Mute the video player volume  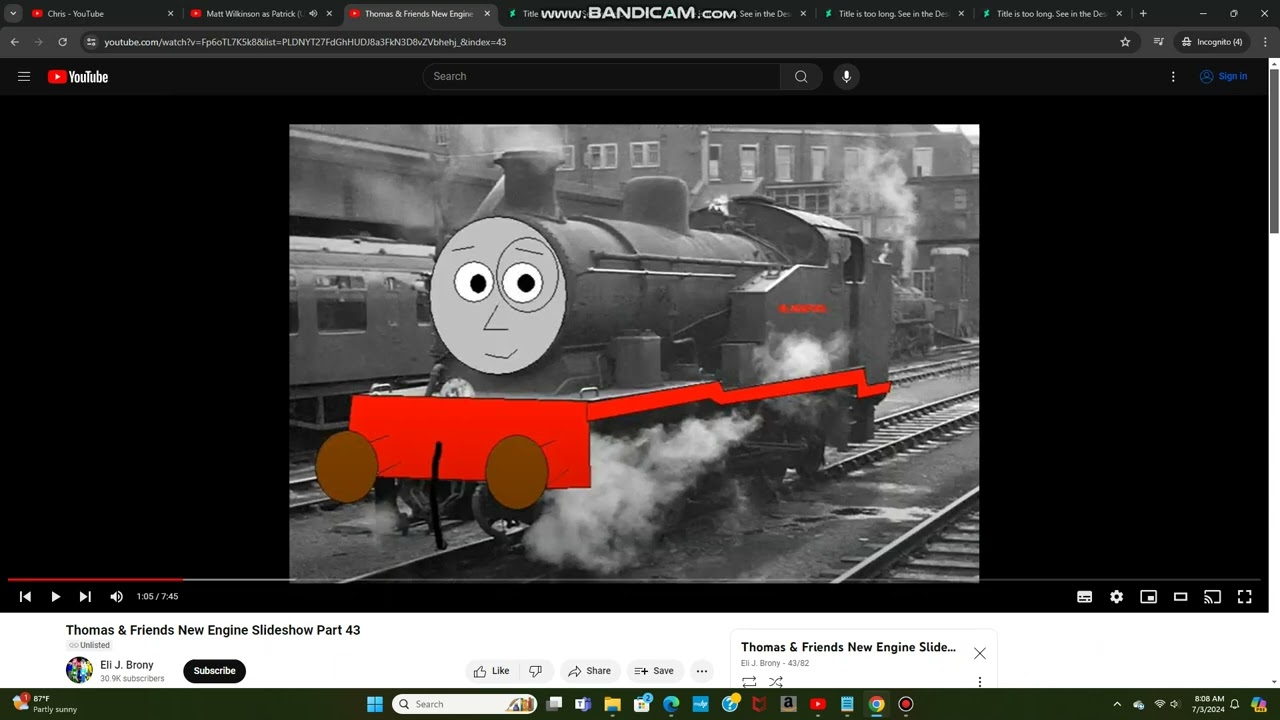click(x=116, y=596)
